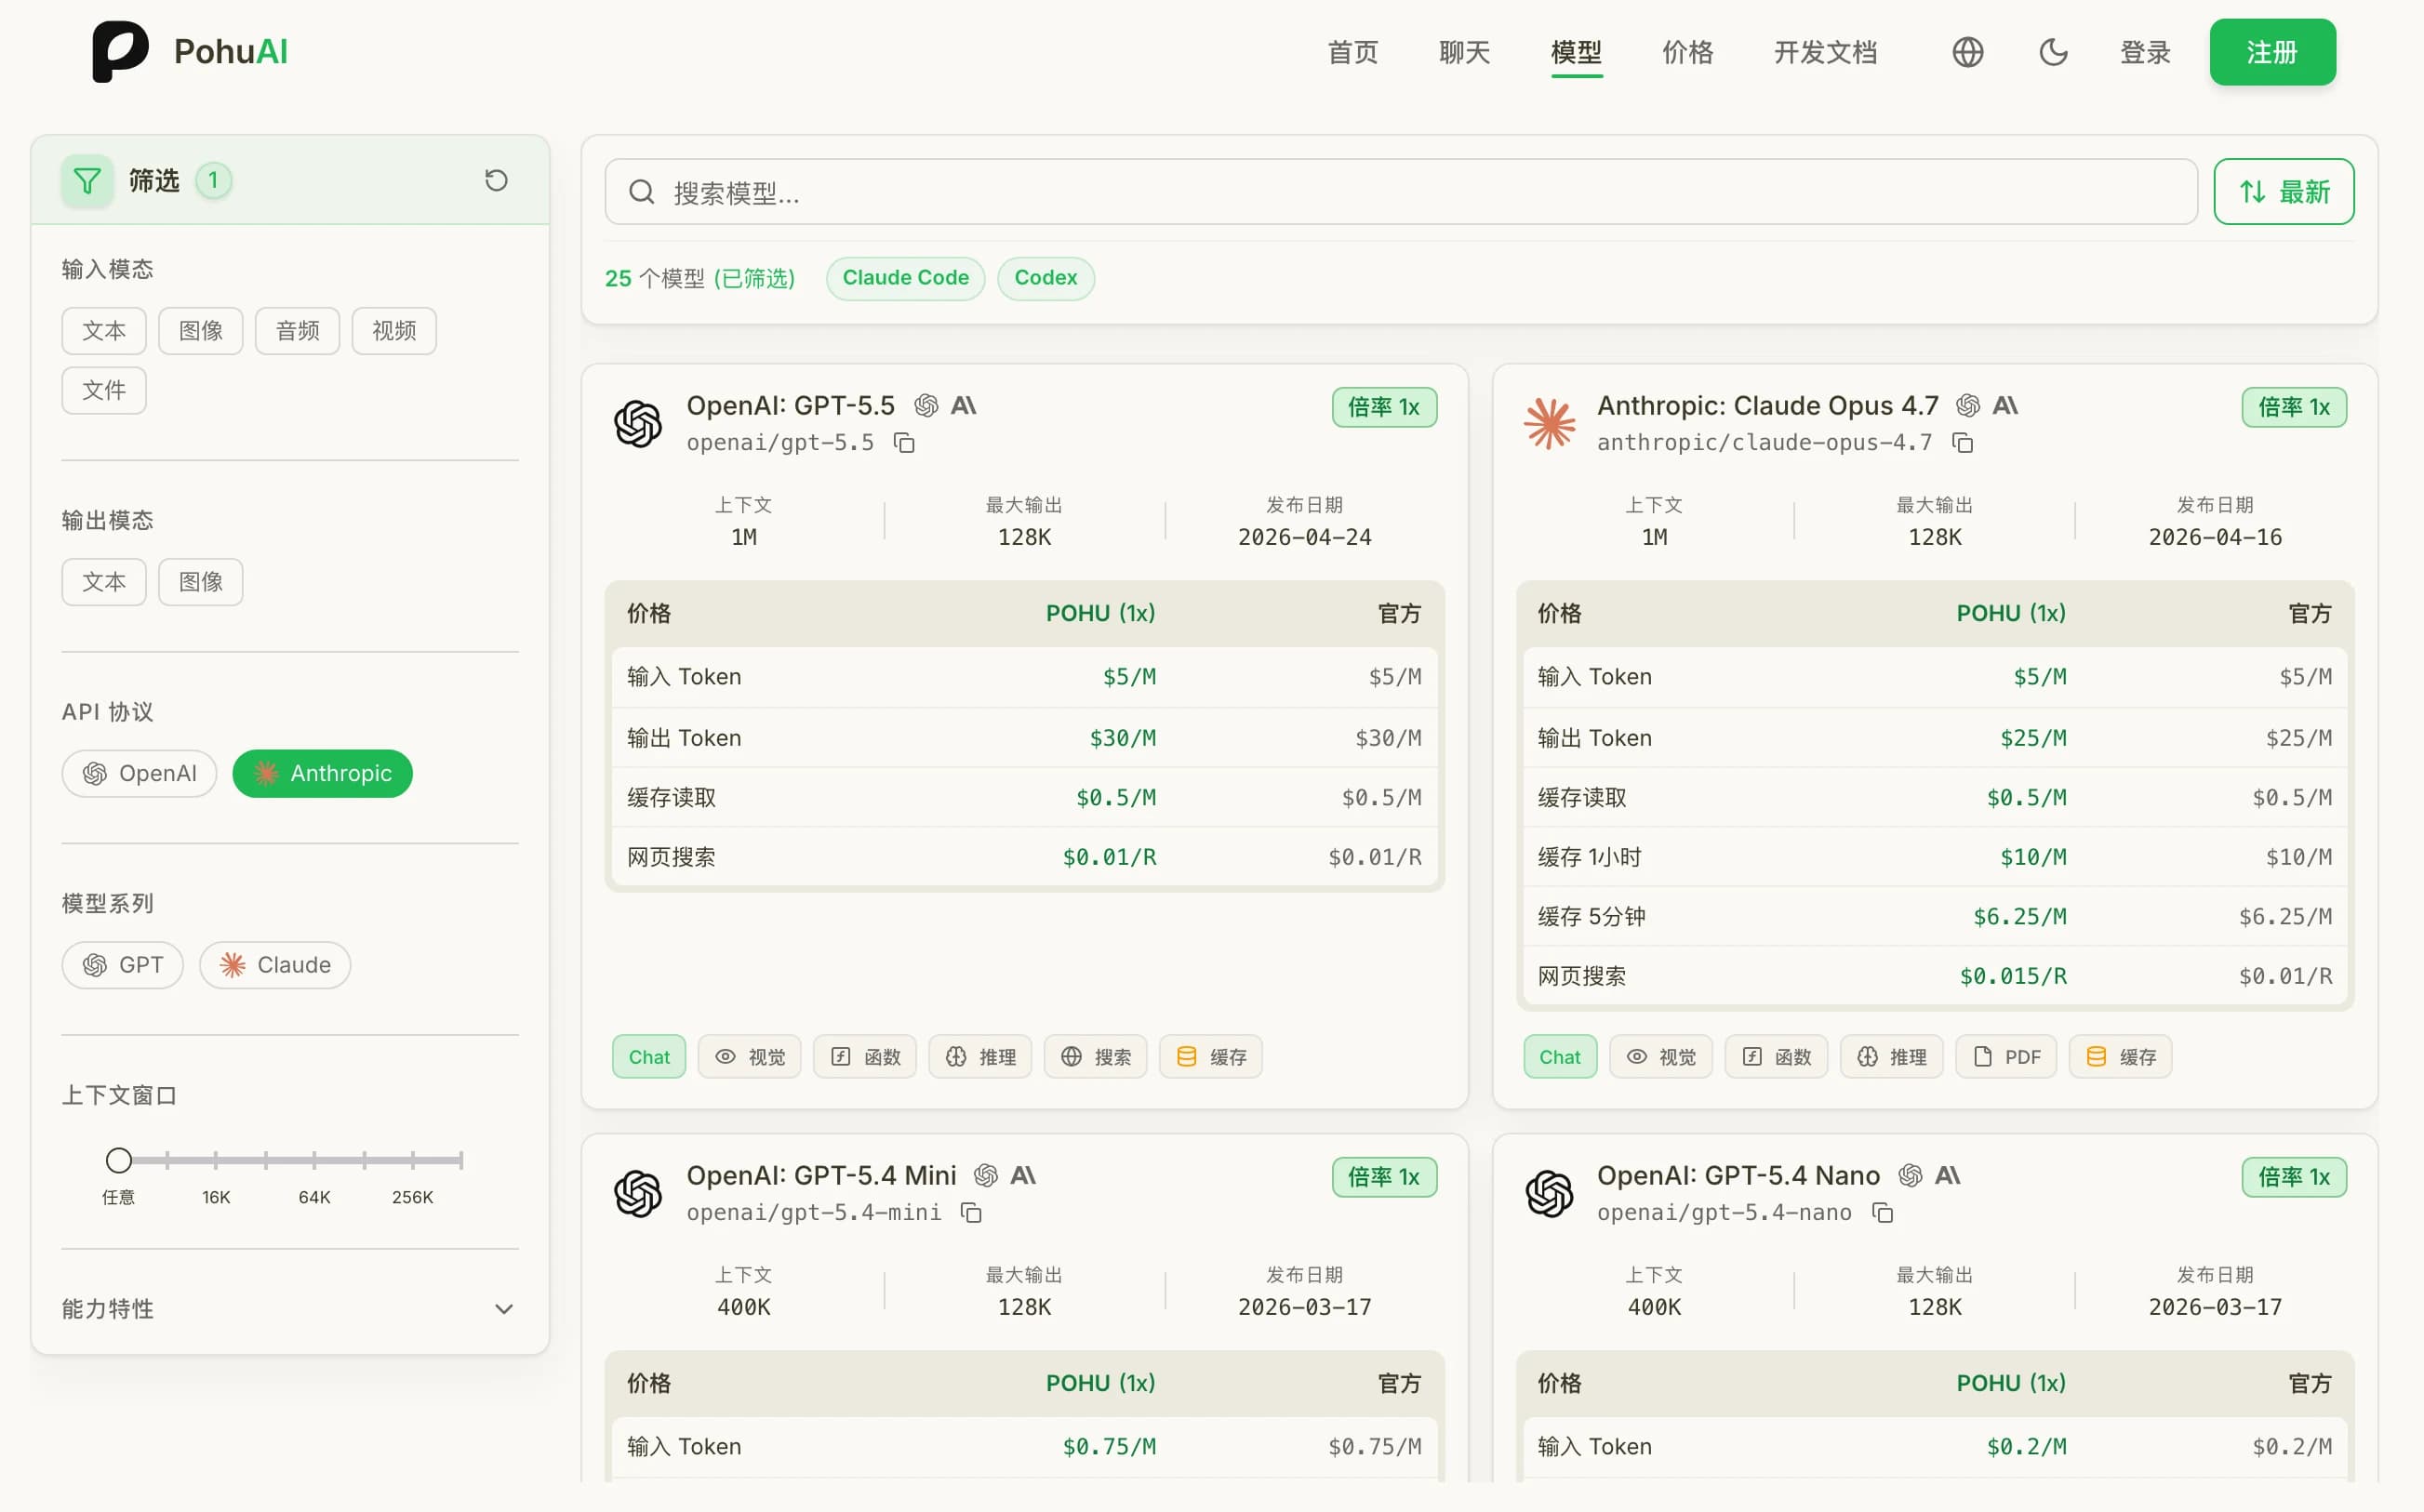Click the search magnifier icon
Screen dimensions: 2424x1512
tap(641, 192)
